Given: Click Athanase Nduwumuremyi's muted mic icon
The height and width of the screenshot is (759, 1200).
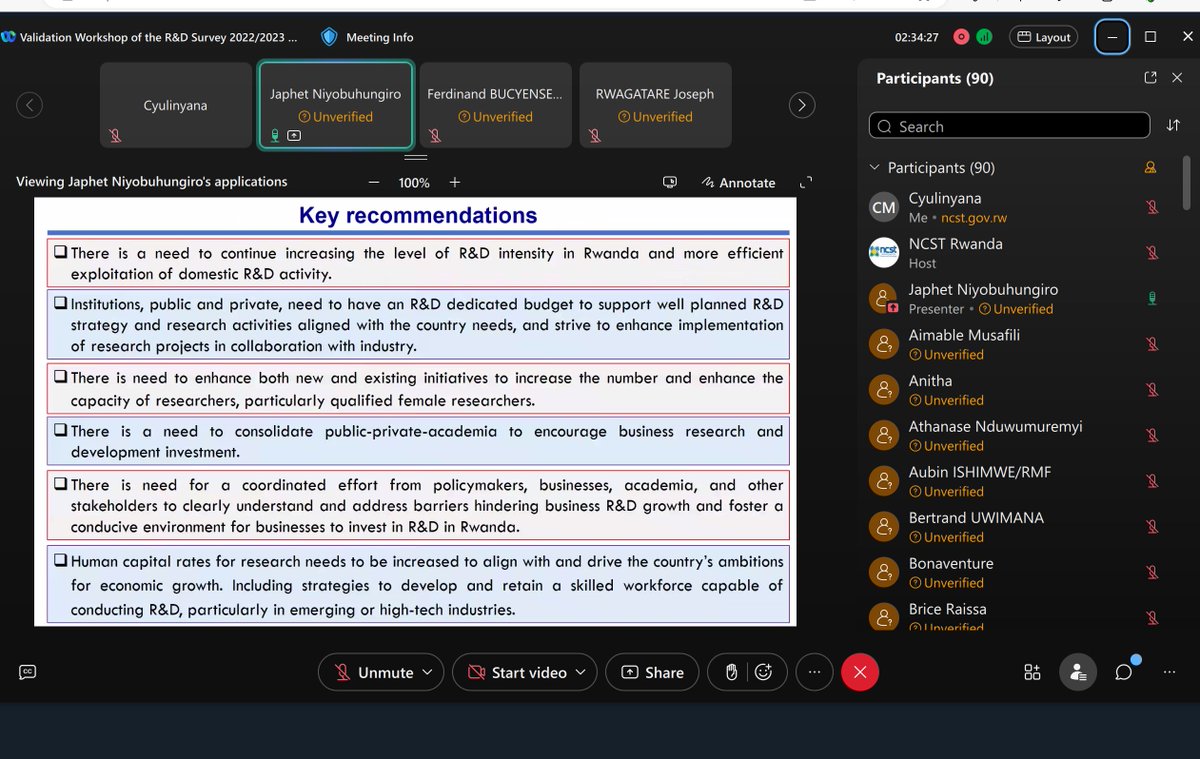Looking at the screenshot, I should tap(1152, 435).
